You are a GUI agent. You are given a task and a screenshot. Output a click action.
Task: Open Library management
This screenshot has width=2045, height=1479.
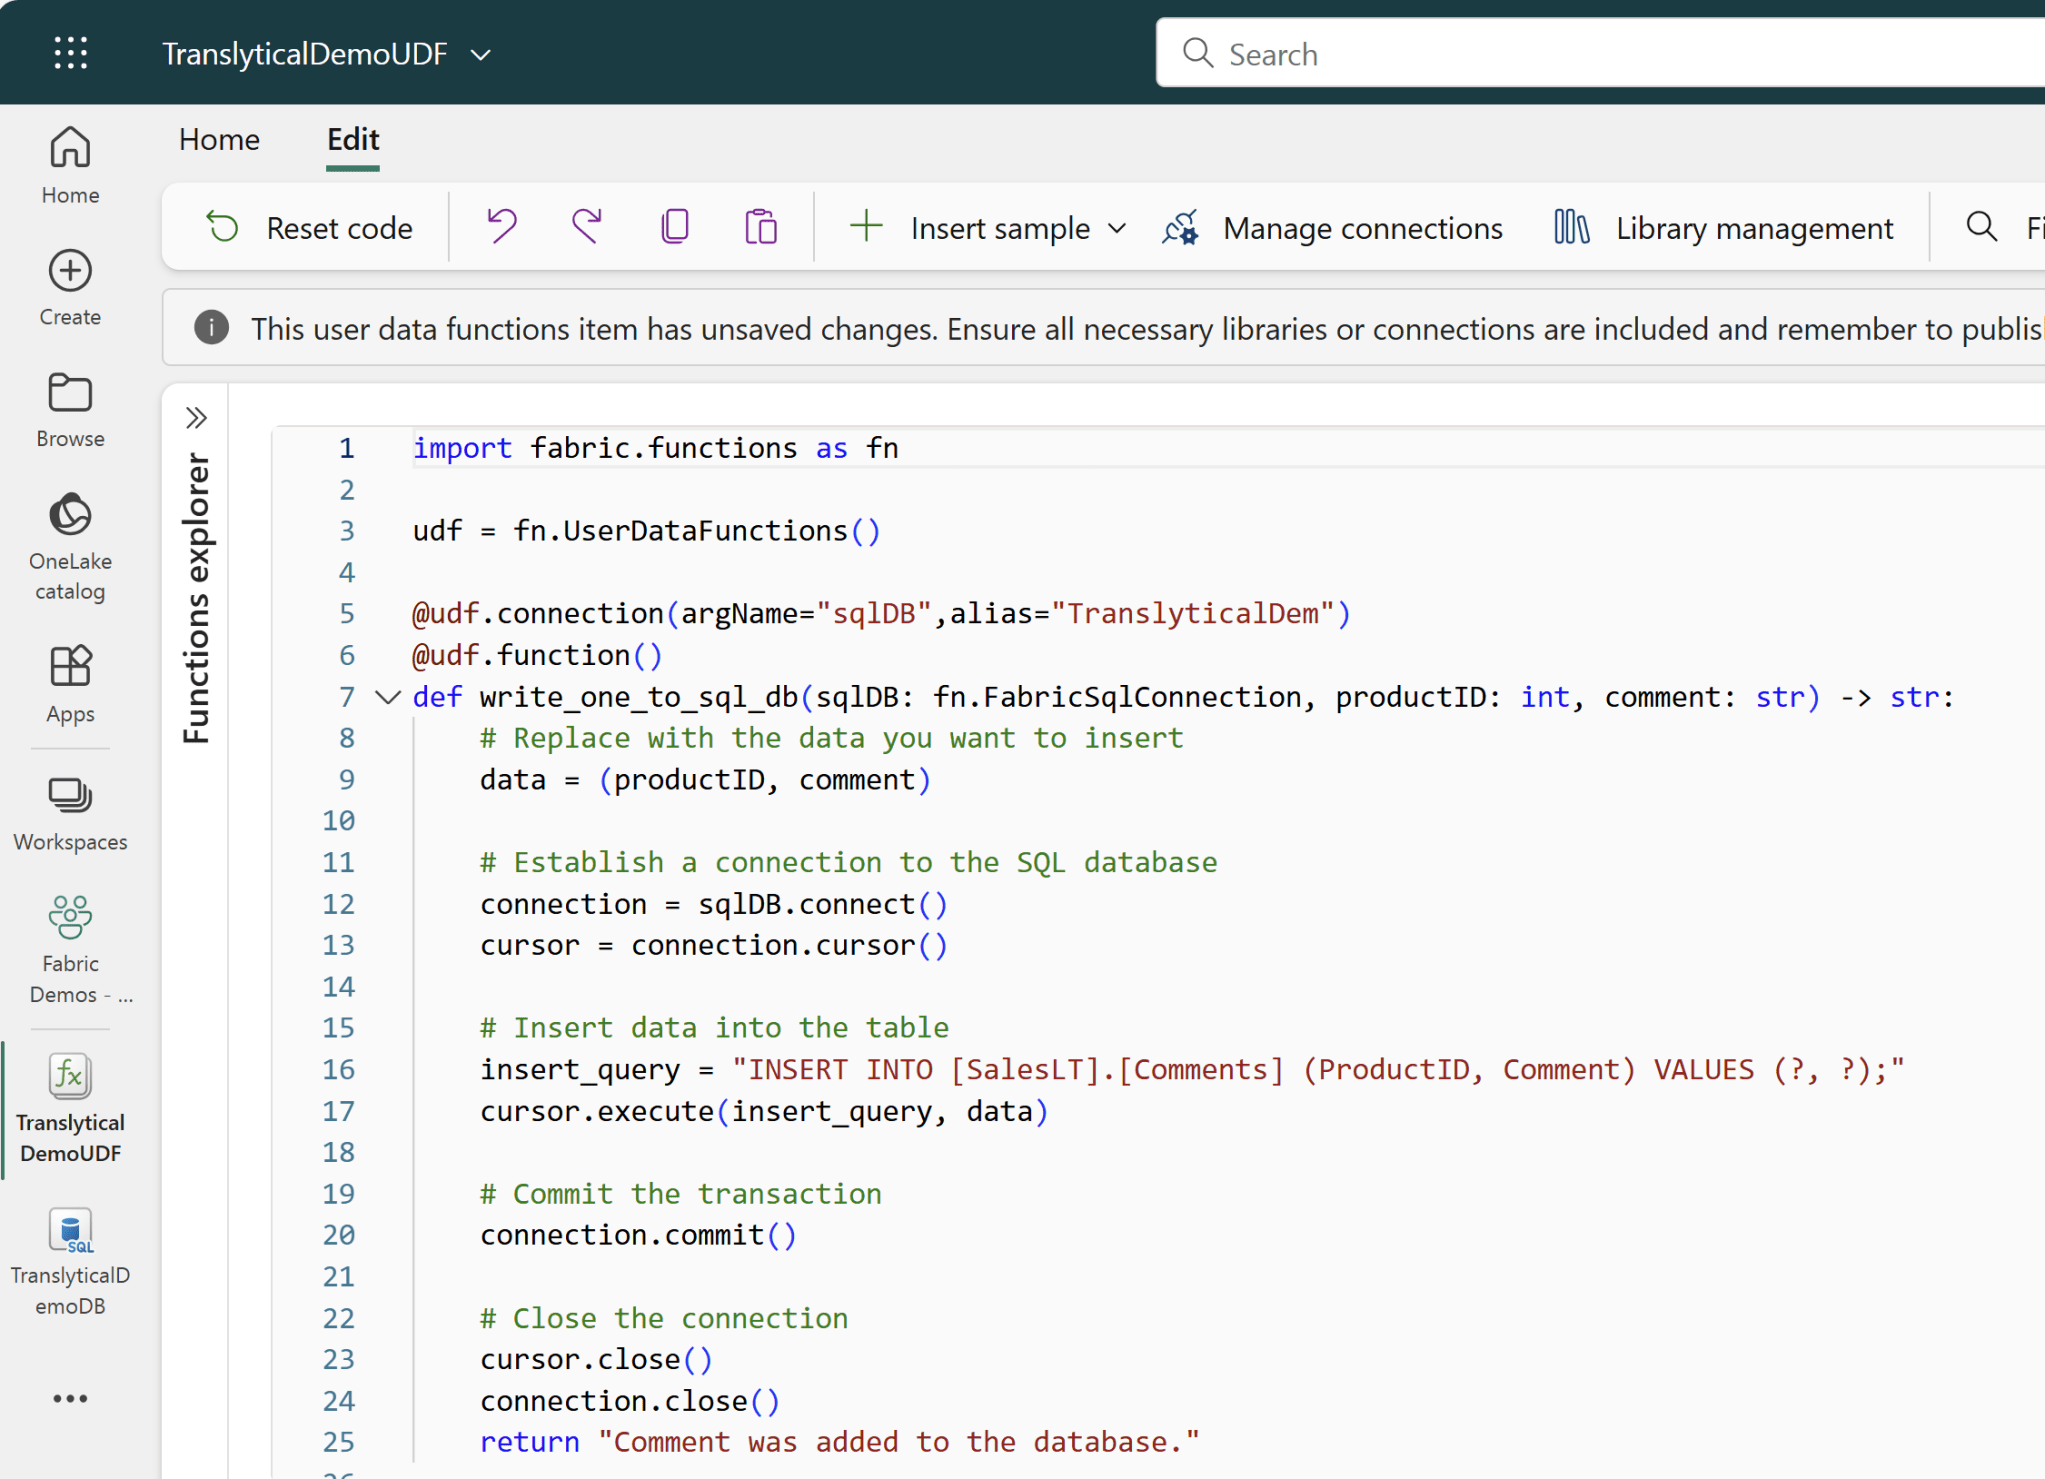pyautogui.click(x=1725, y=227)
